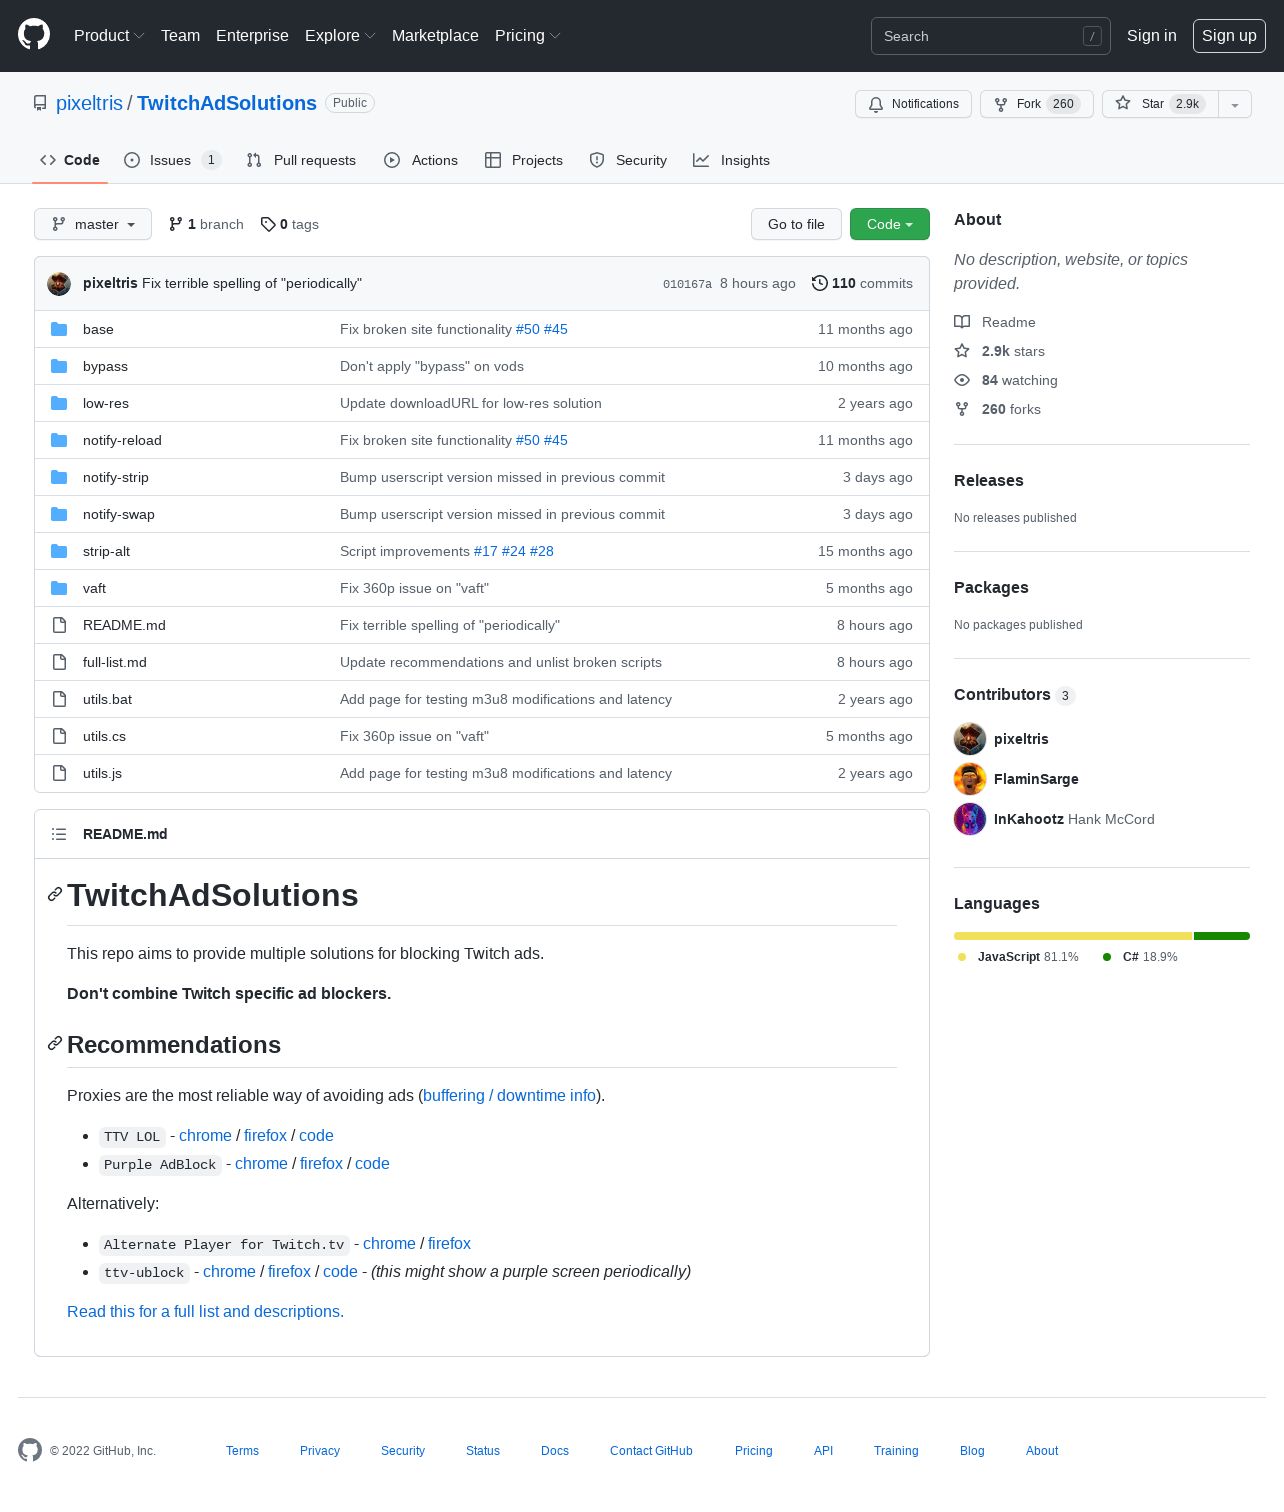Click the Enterprise header link
The width and height of the screenshot is (1284, 1512).
click(252, 35)
